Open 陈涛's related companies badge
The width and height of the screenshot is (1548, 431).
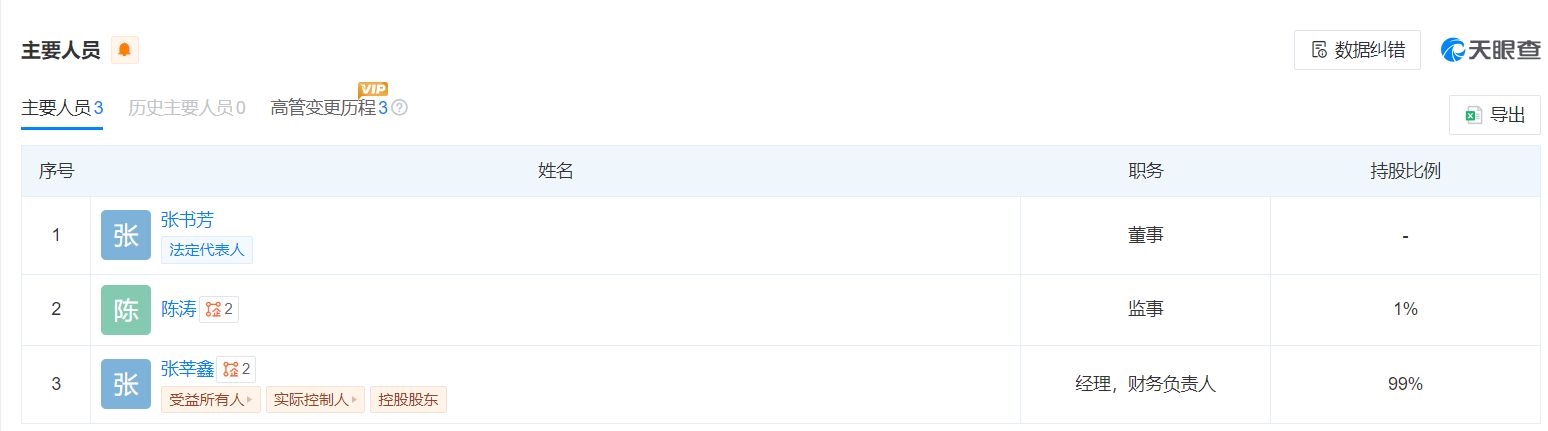[219, 310]
